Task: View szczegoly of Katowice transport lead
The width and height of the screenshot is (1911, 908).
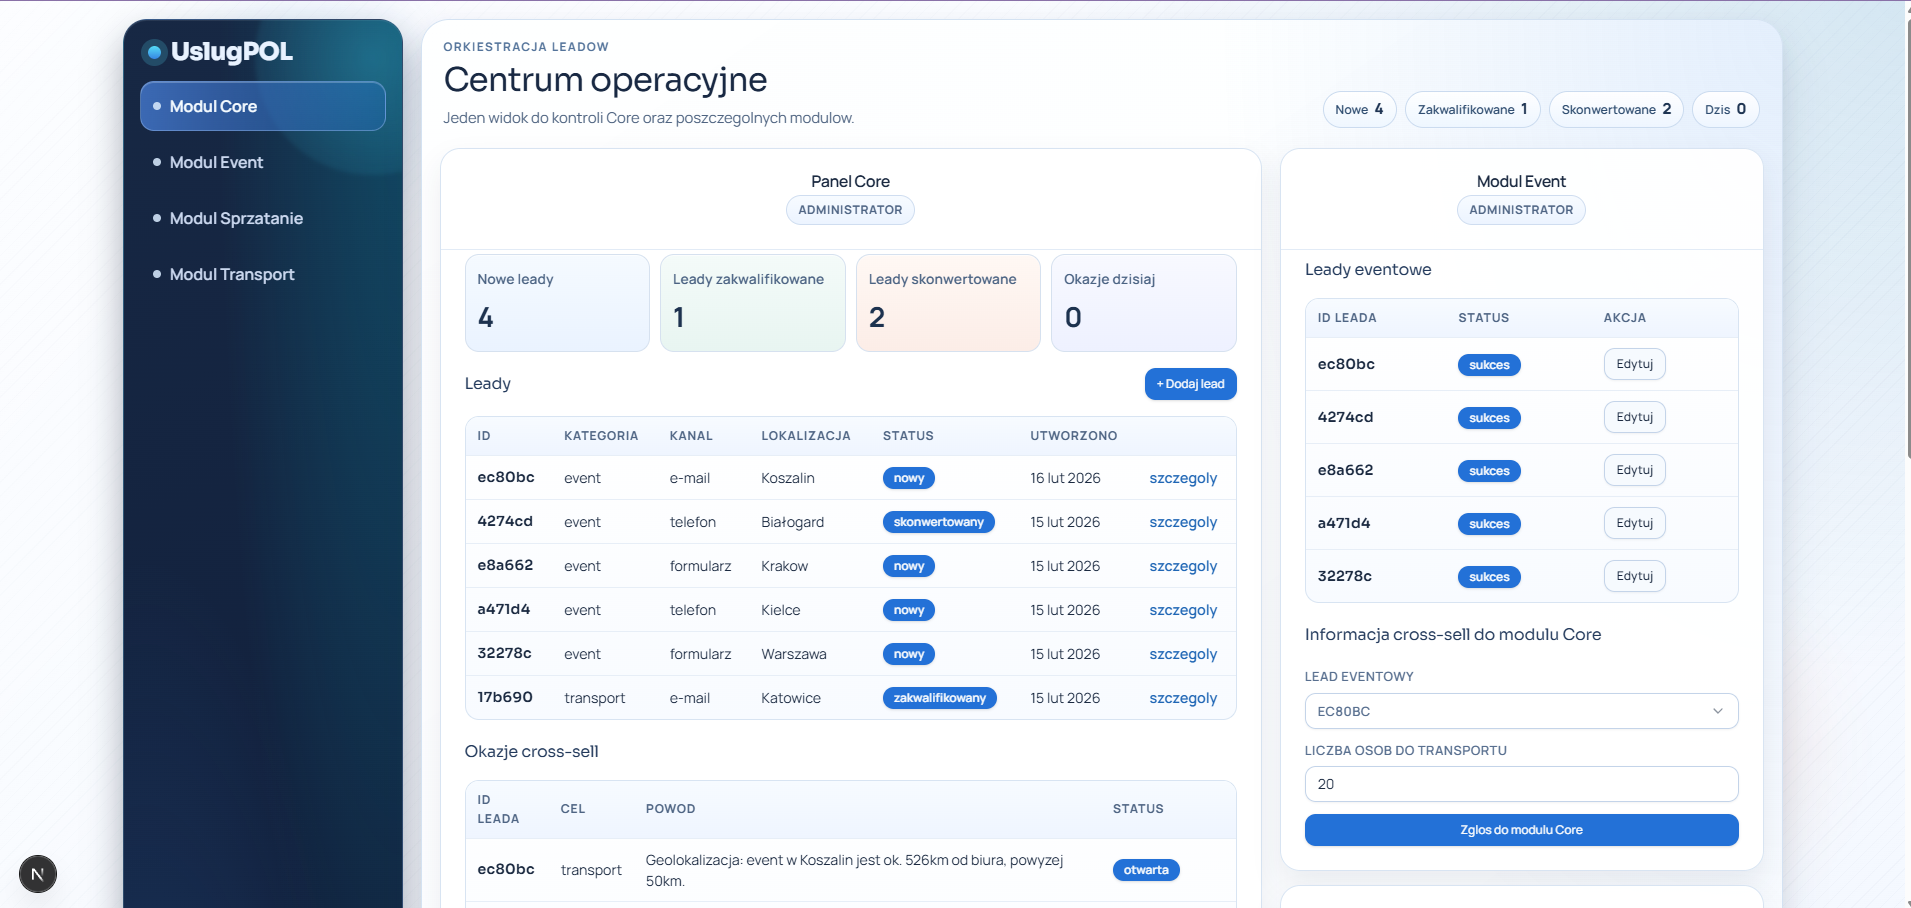Action: click(x=1182, y=698)
